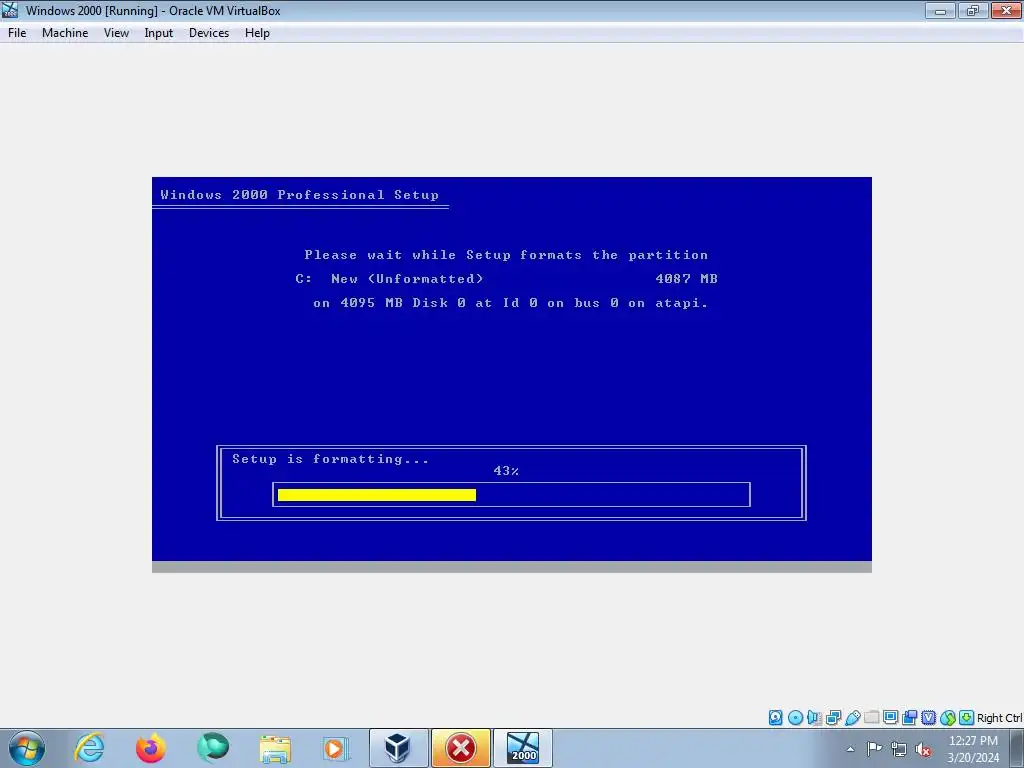1024x768 pixels.
Task: Click the 'C: New (Unformatted)' partition text
Action: pos(389,279)
